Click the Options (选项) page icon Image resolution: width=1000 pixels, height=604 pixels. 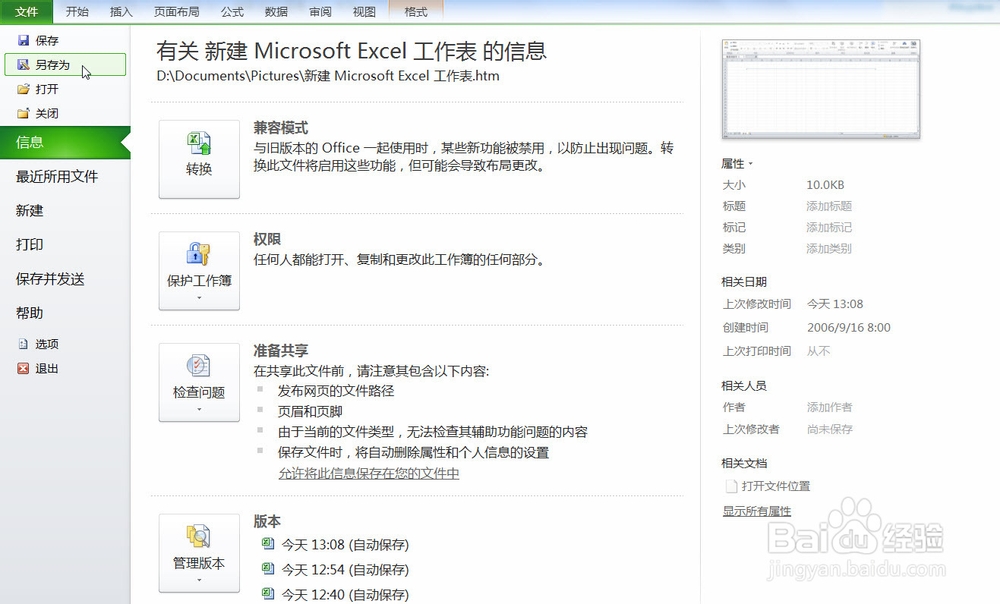[24, 344]
